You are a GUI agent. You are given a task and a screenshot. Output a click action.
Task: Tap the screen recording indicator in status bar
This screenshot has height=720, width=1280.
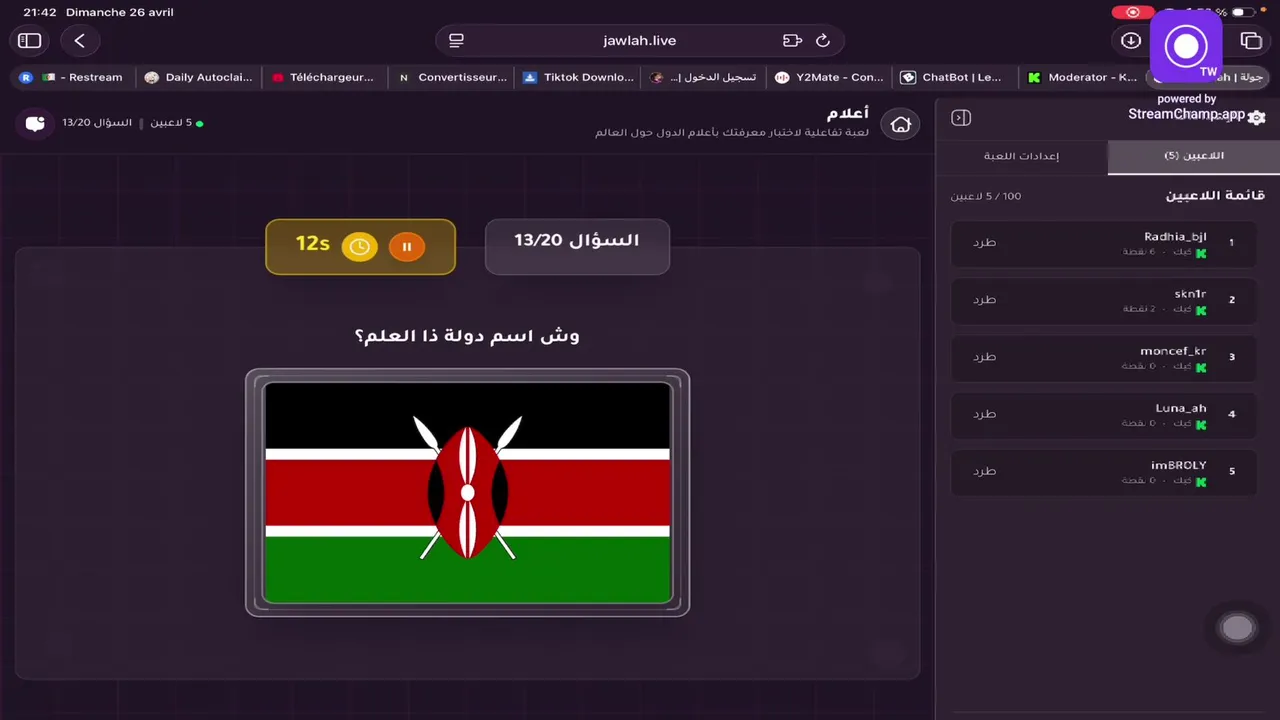pos(1132,12)
